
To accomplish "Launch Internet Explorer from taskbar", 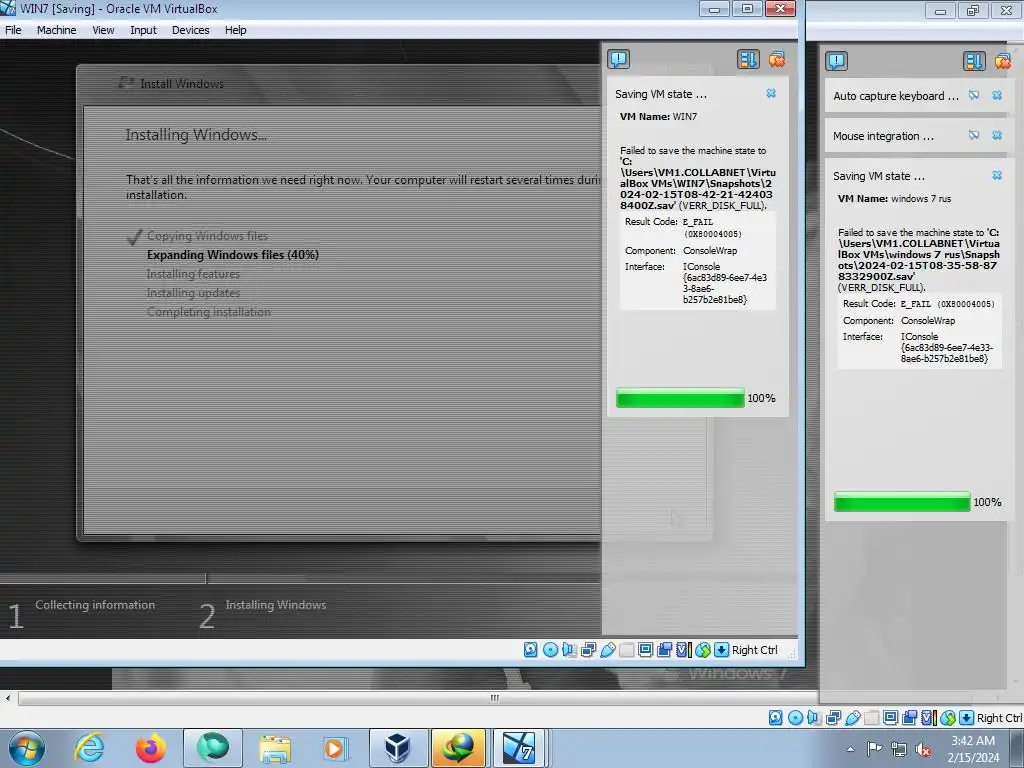I will click(x=89, y=748).
